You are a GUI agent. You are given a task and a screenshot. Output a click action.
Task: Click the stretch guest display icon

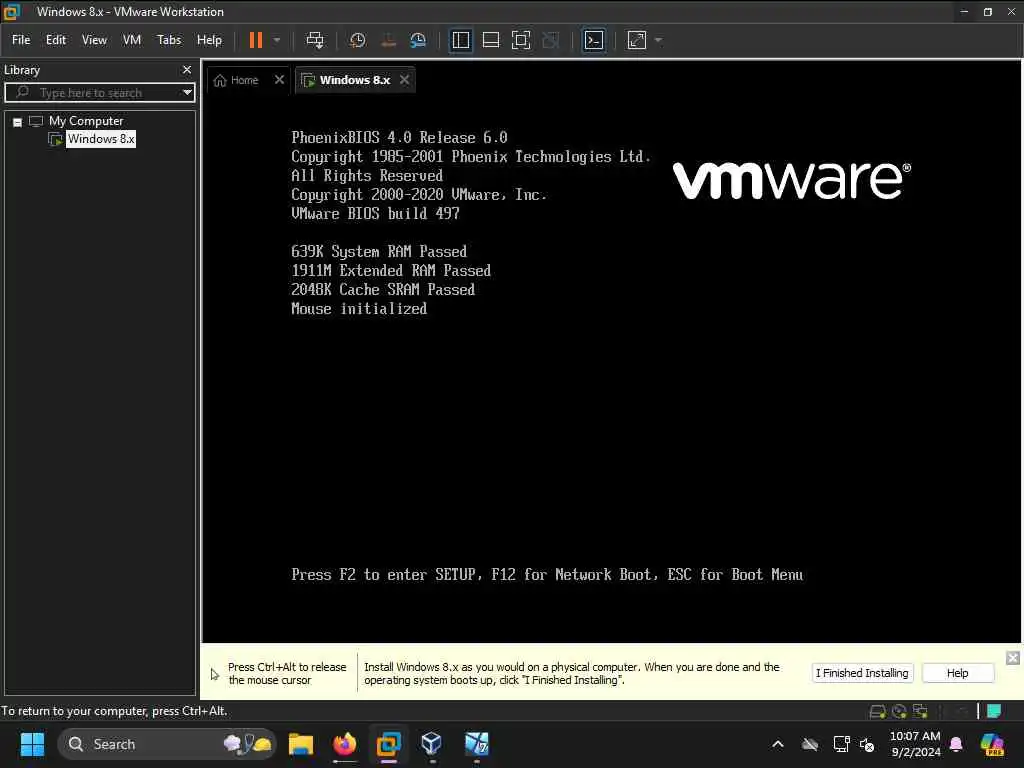point(637,40)
